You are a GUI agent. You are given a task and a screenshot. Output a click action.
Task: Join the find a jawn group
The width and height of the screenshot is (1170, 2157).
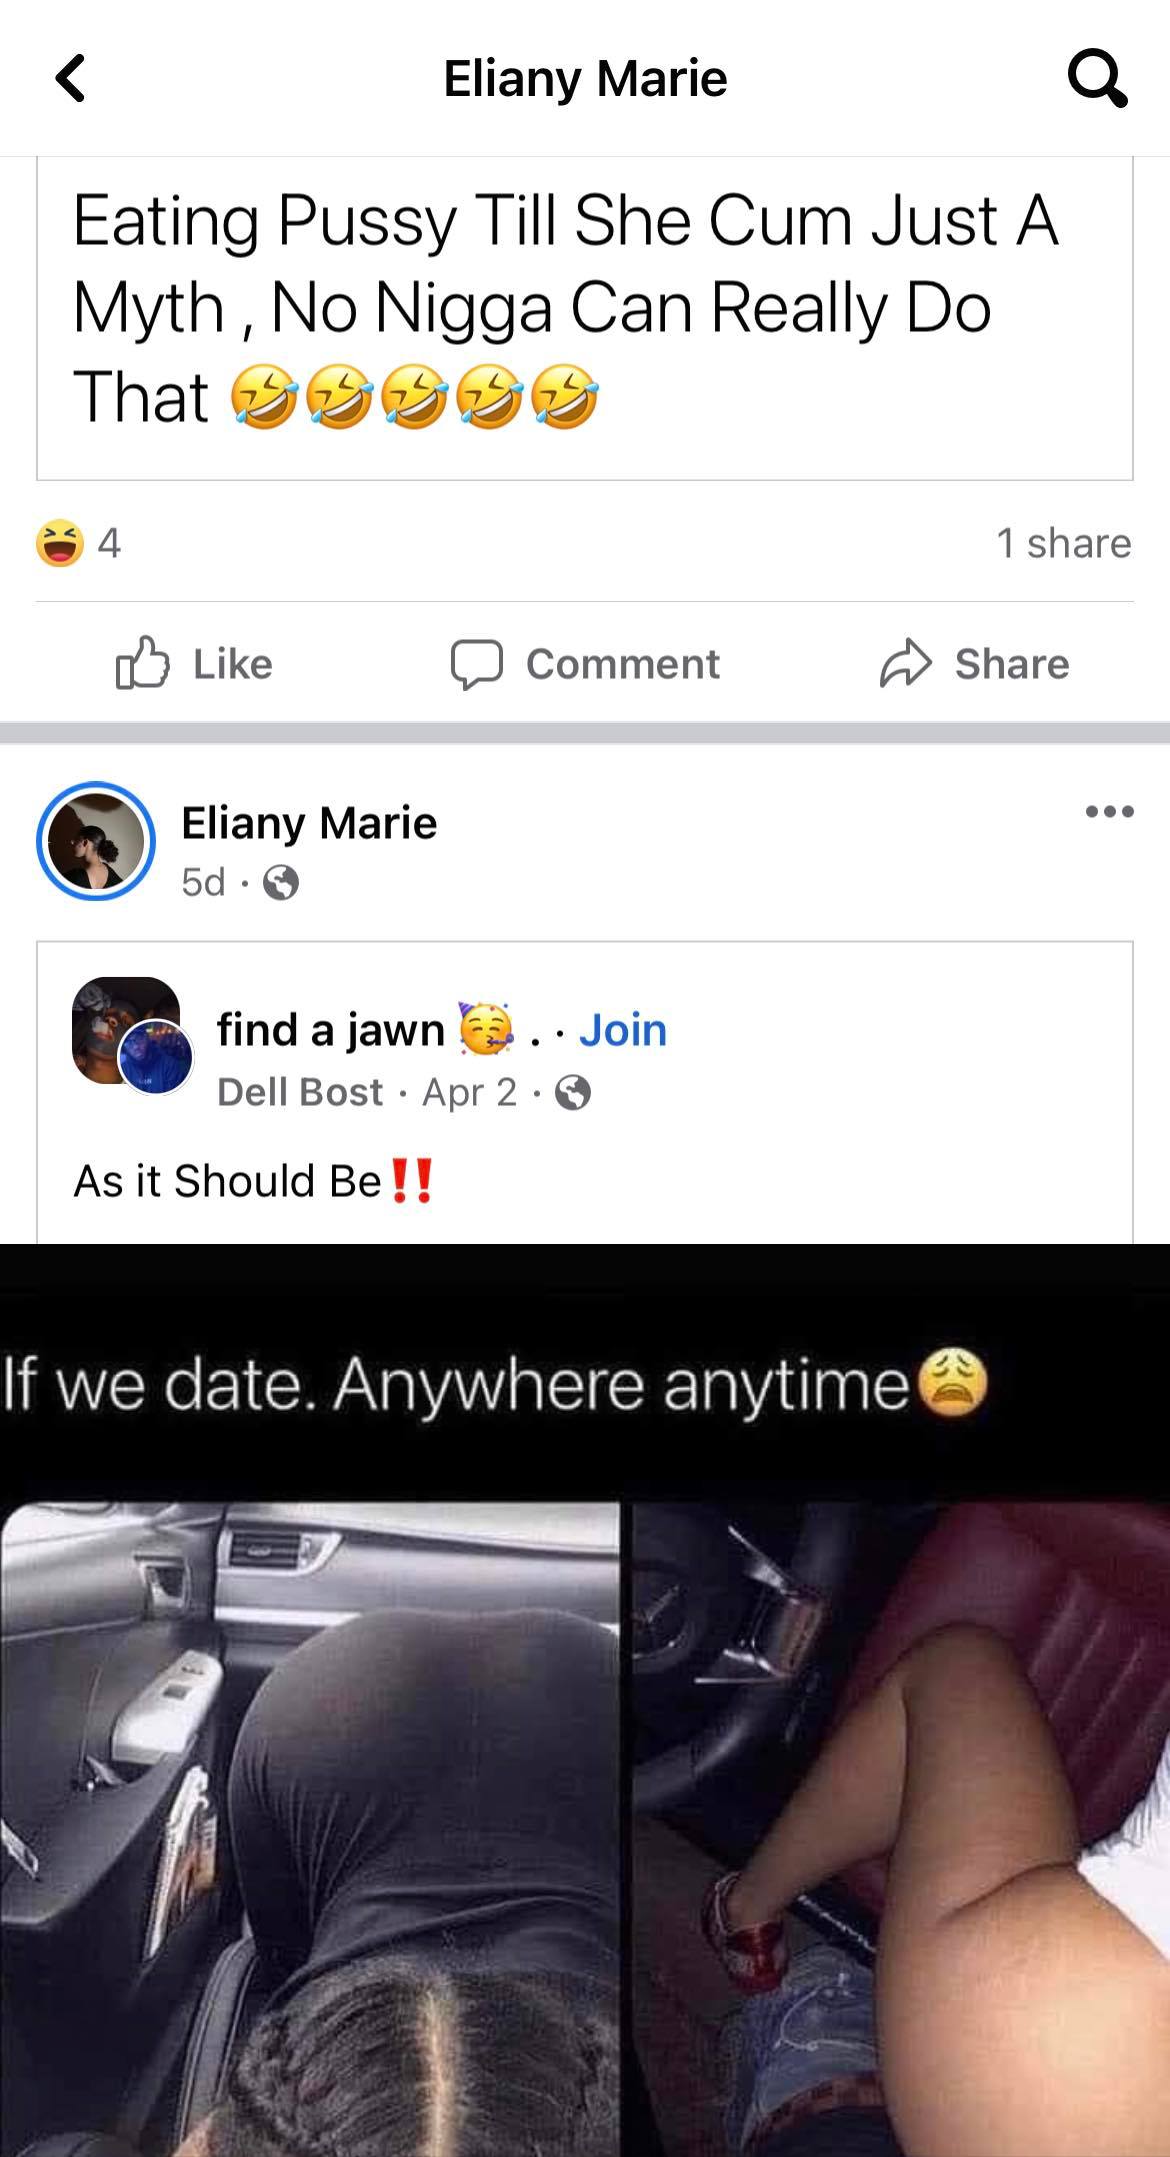click(x=622, y=1029)
